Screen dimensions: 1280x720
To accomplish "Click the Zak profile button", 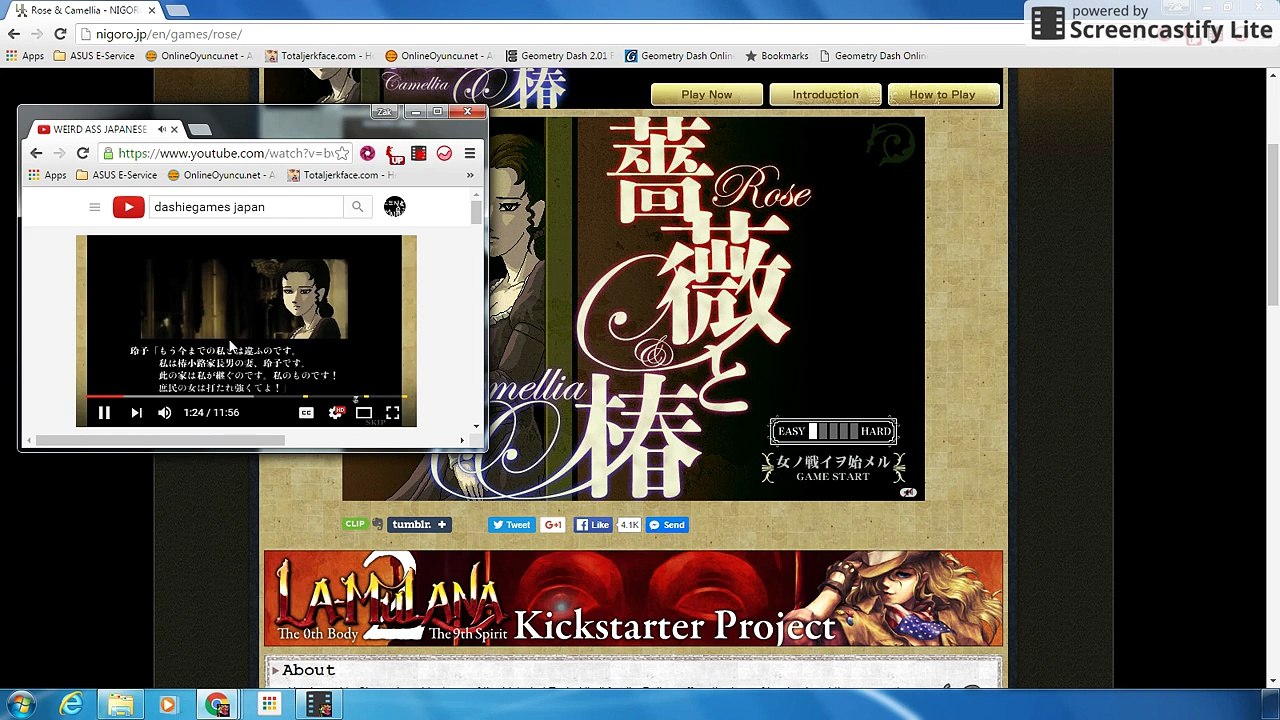I will point(385,112).
